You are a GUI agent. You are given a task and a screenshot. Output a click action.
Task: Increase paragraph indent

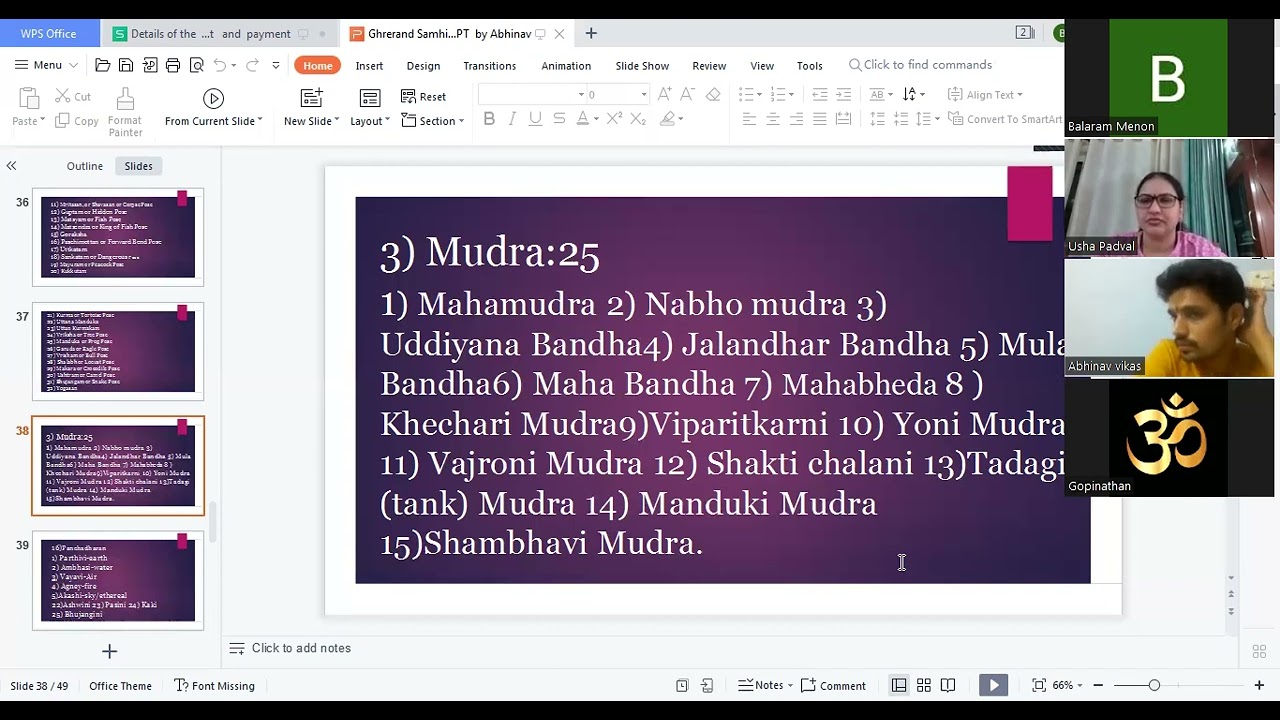(x=844, y=94)
